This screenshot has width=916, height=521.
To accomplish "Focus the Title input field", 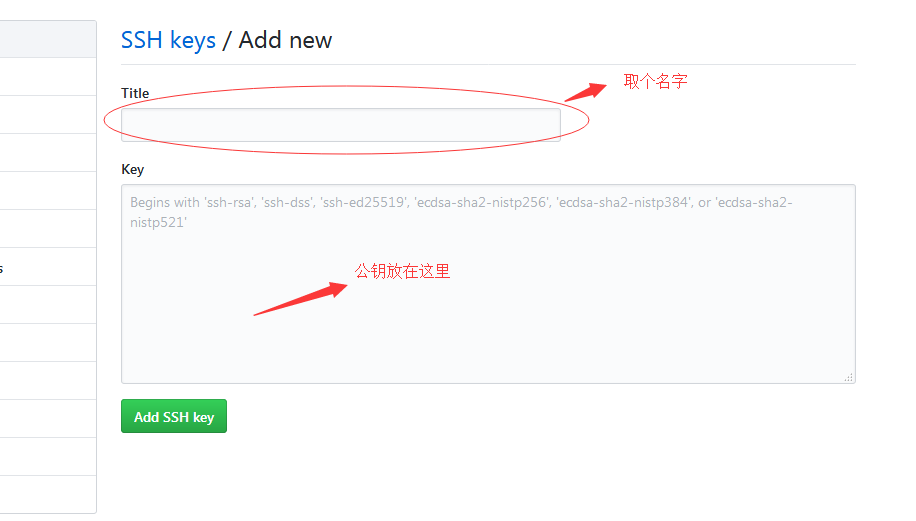I will 341,124.
